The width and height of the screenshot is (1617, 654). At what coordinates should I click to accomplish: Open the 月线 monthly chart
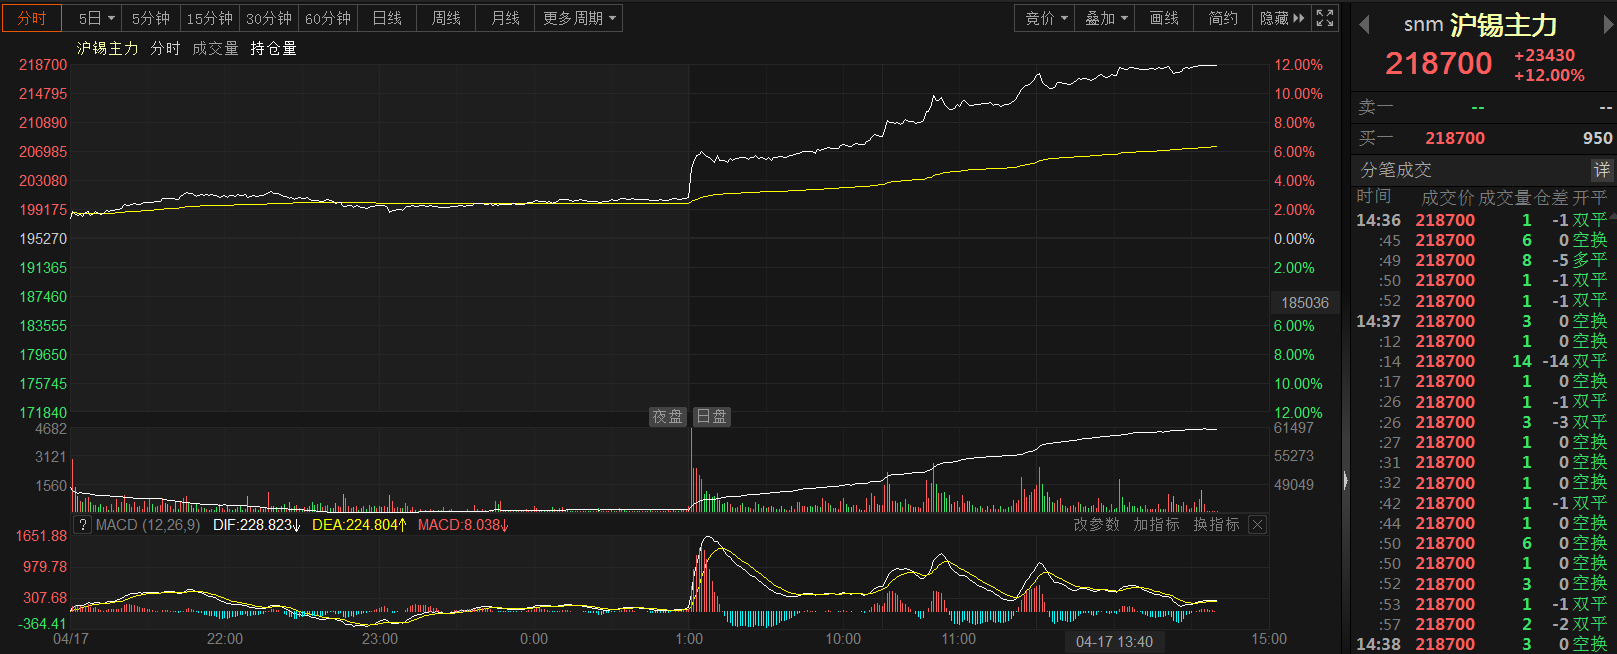[505, 18]
